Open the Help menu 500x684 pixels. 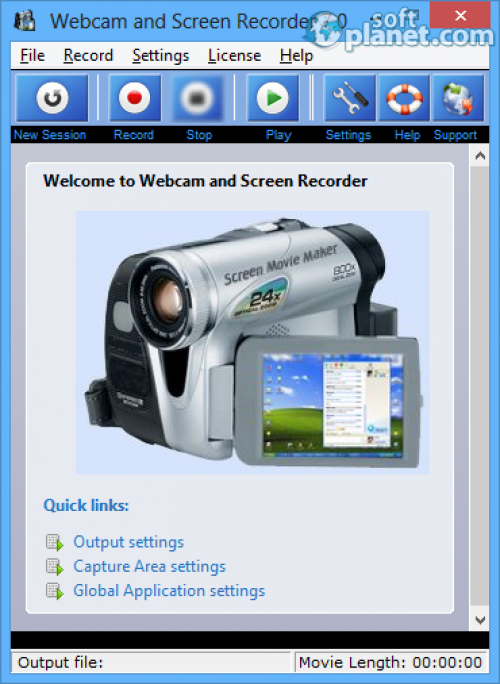[x=296, y=56]
